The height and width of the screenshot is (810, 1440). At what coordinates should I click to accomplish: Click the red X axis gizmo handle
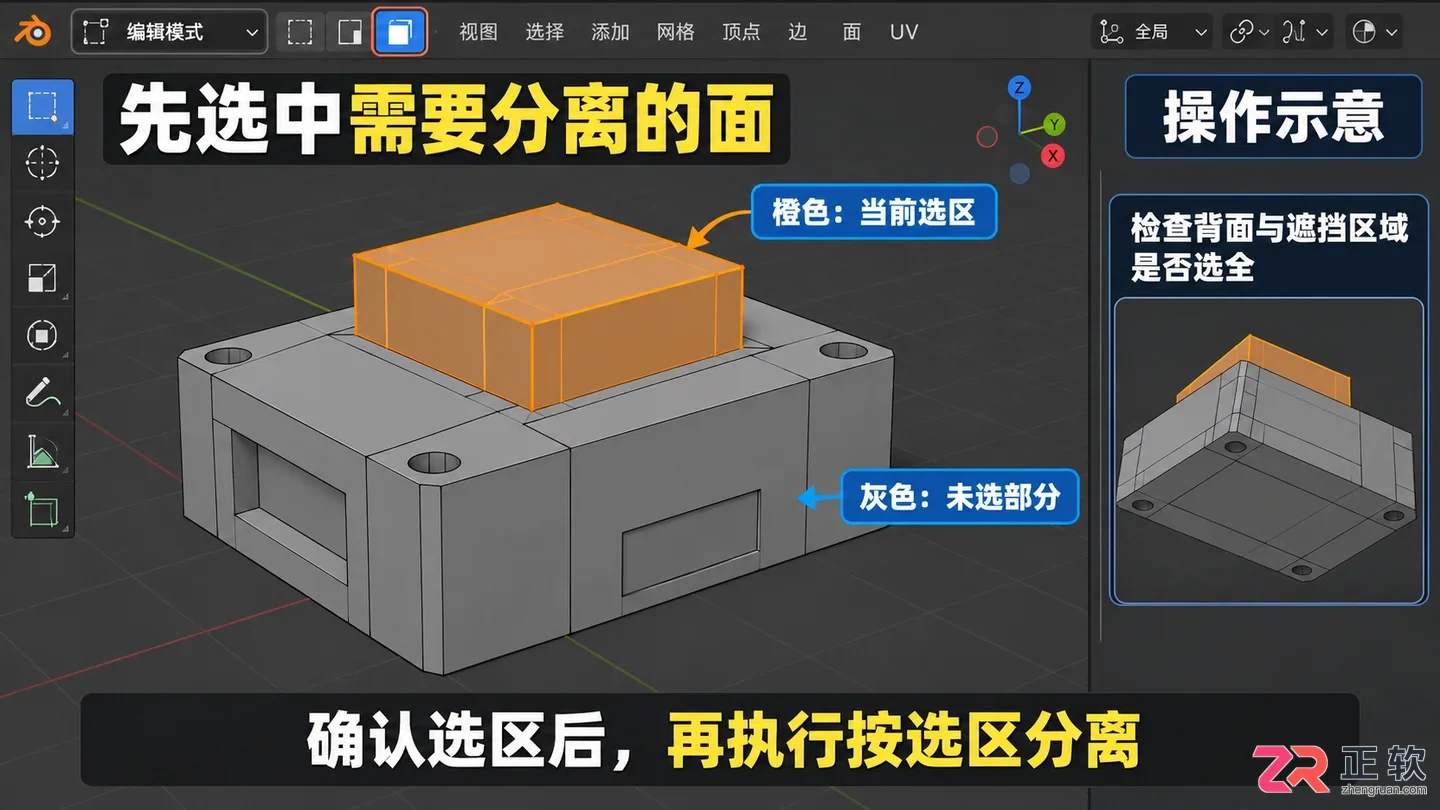coord(1052,156)
